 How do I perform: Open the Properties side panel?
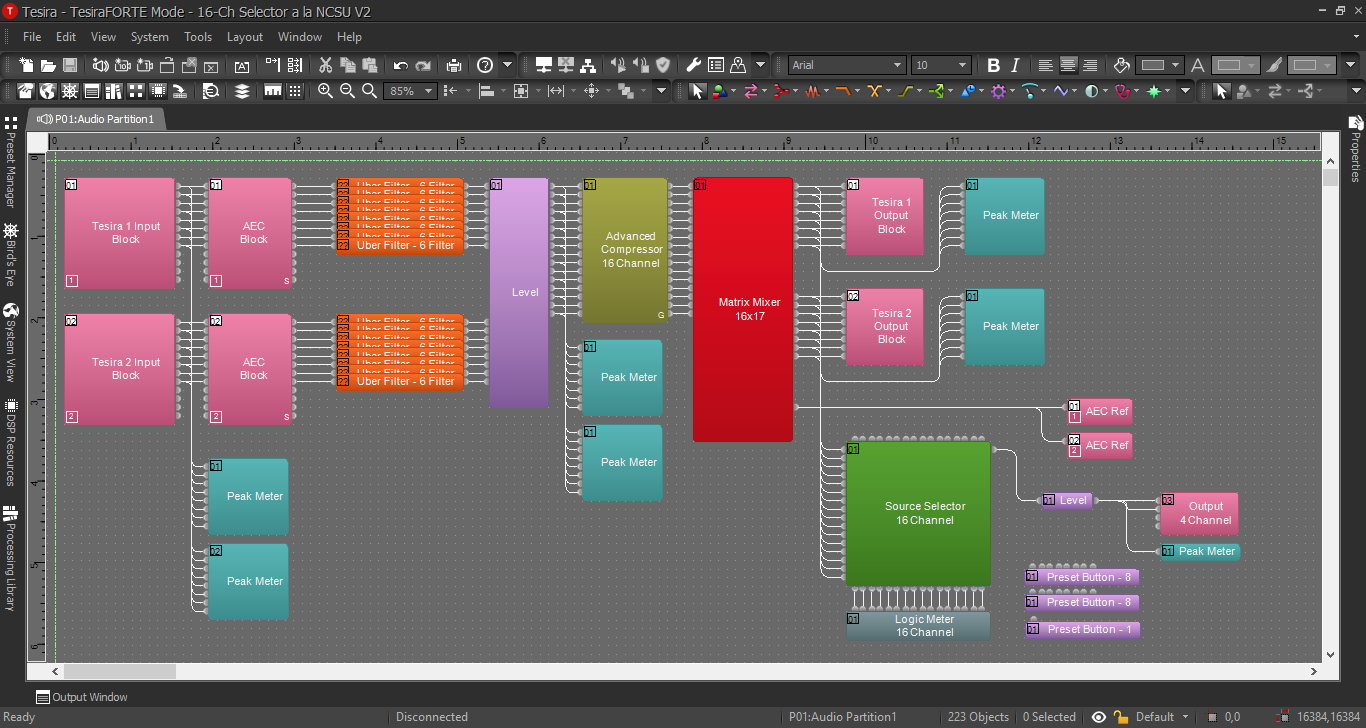pos(1356,150)
